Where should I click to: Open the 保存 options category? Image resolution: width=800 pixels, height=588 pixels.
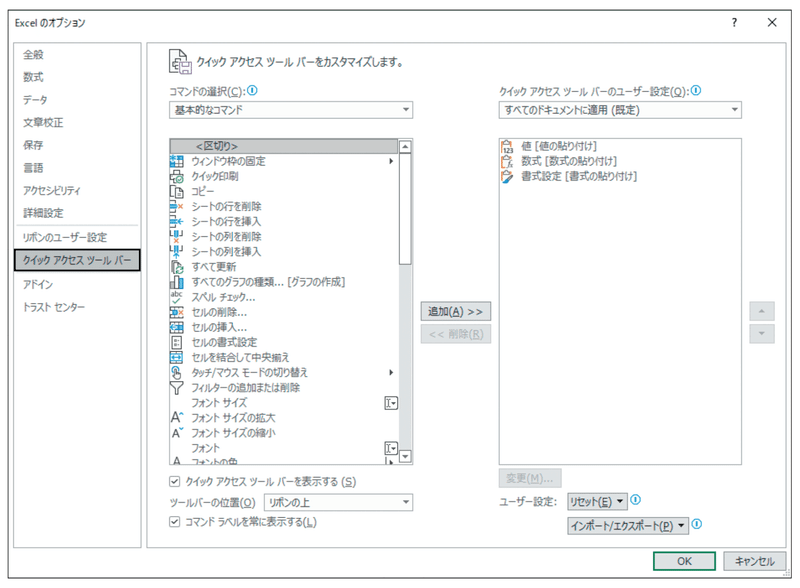coord(33,145)
